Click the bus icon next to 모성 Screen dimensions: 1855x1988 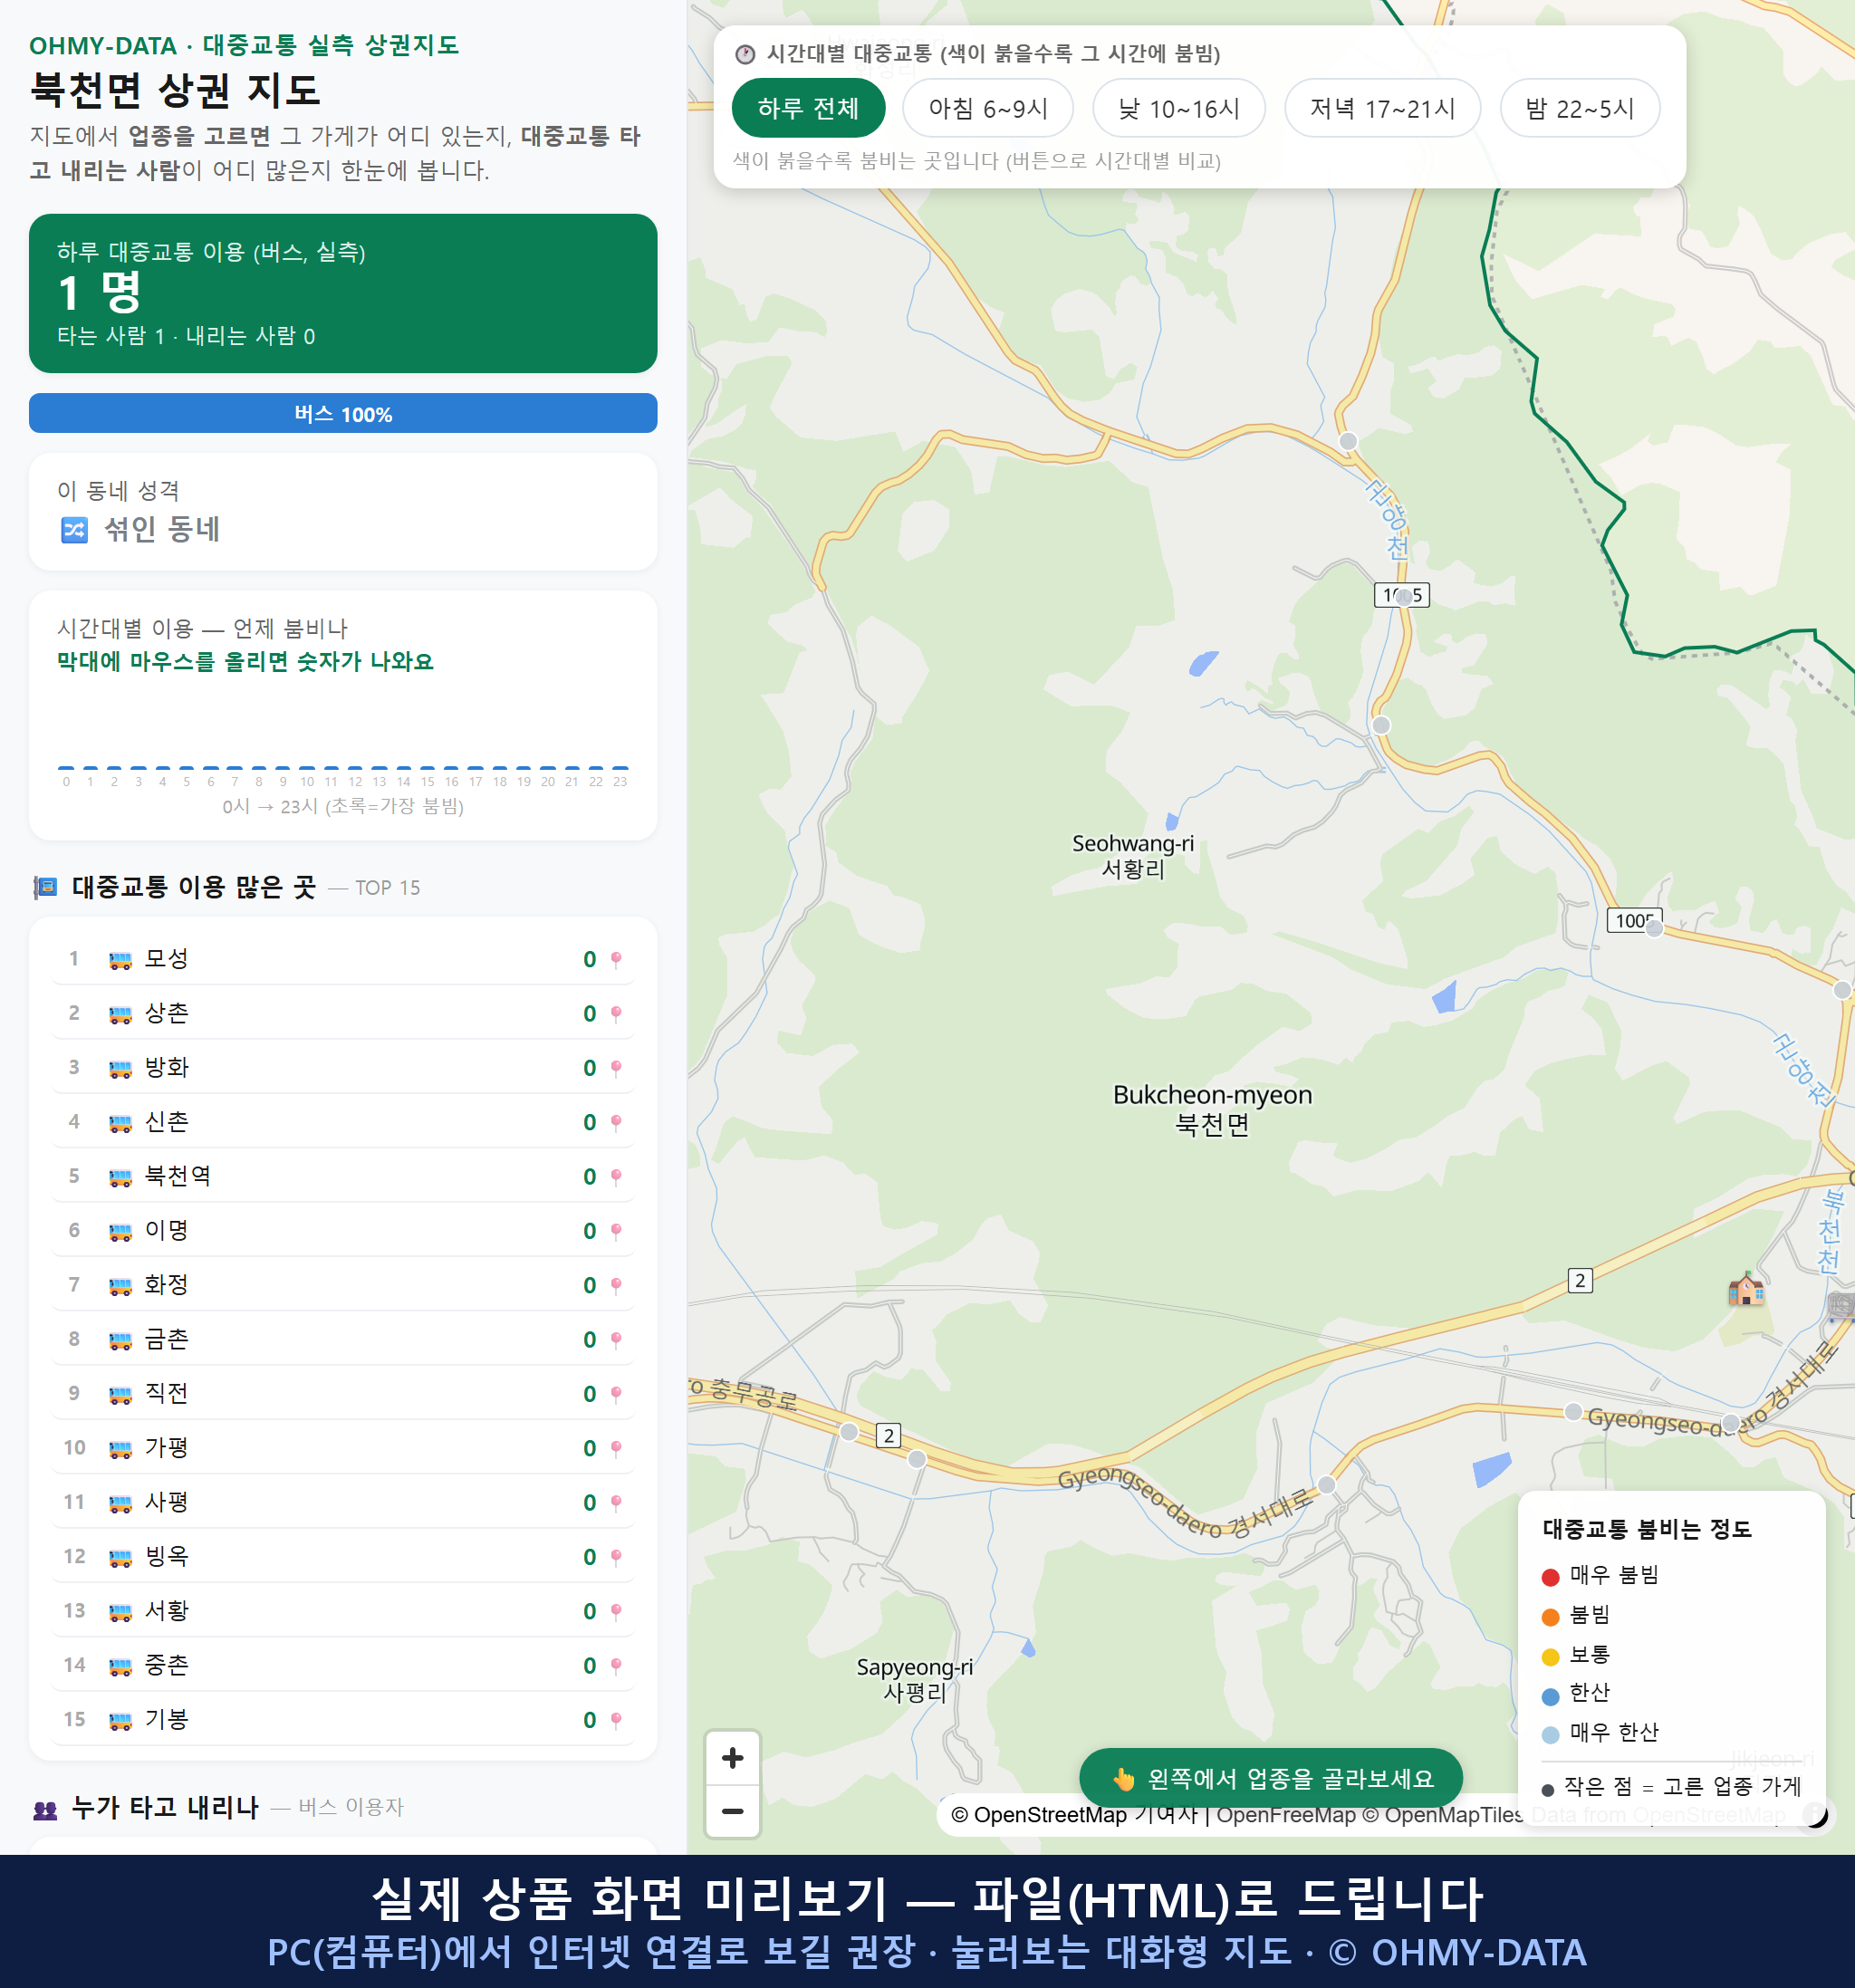click(x=120, y=960)
